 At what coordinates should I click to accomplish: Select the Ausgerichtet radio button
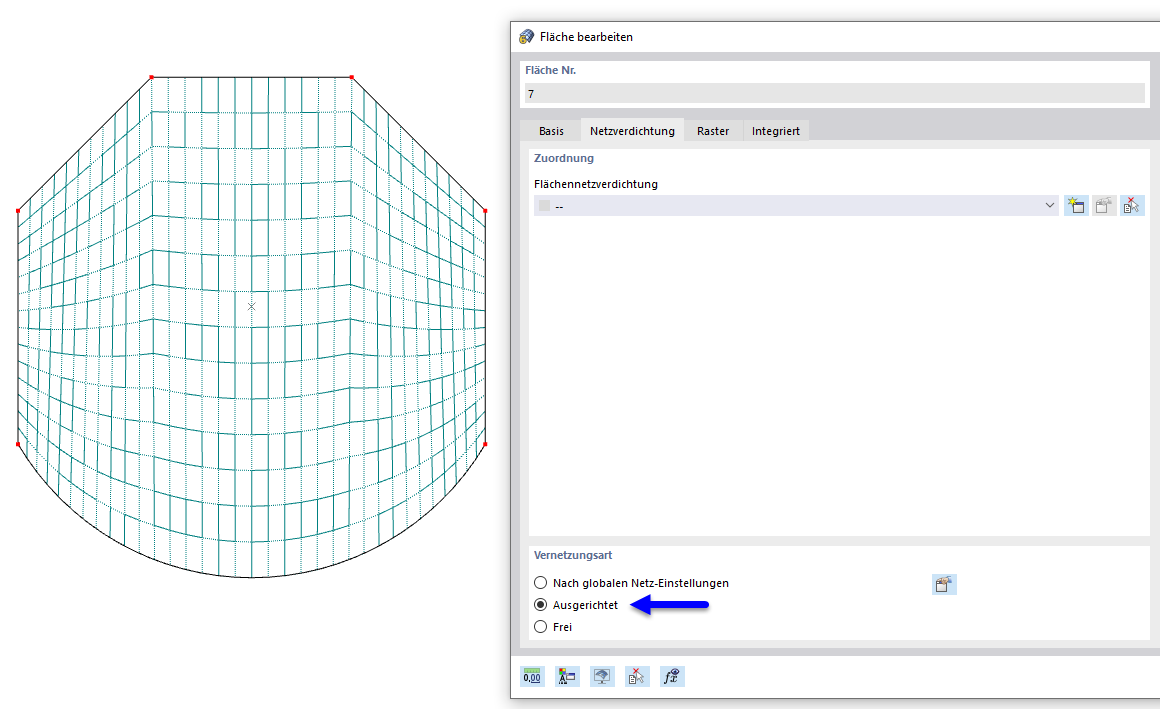(541, 605)
